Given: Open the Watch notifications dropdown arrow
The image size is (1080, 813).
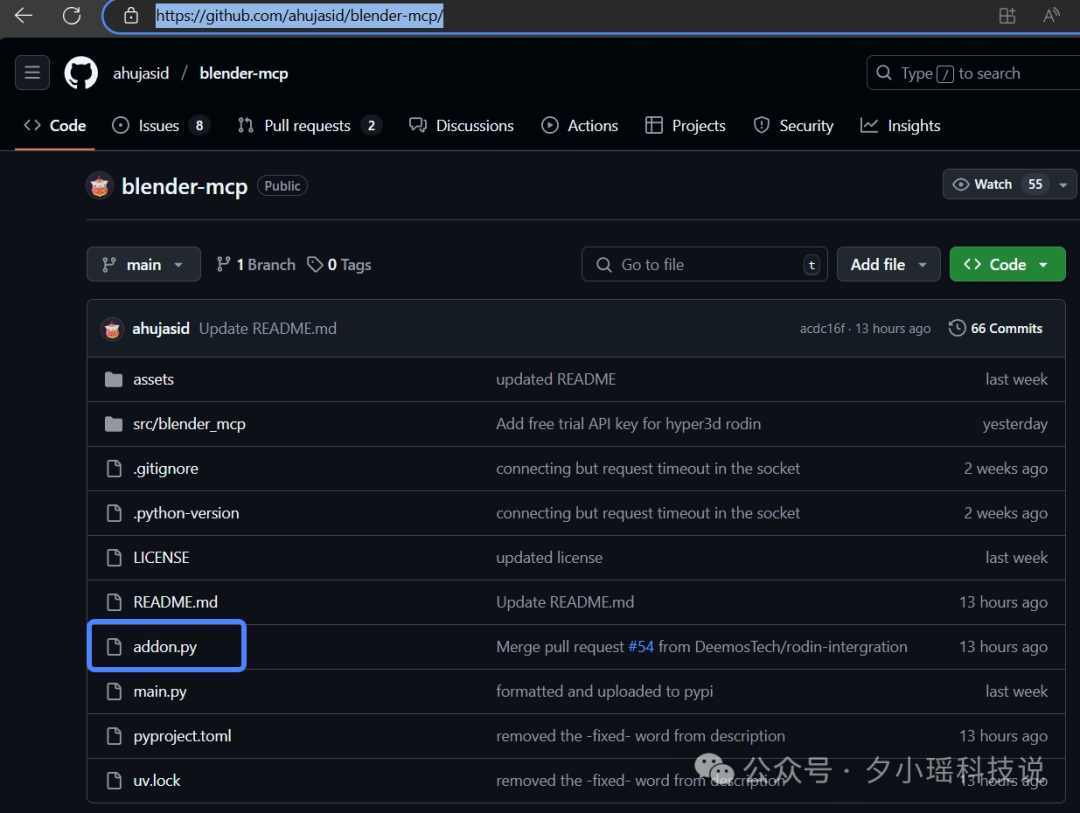Looking at the screenshot, I should pyautogui.click(x=1063, y=185).
